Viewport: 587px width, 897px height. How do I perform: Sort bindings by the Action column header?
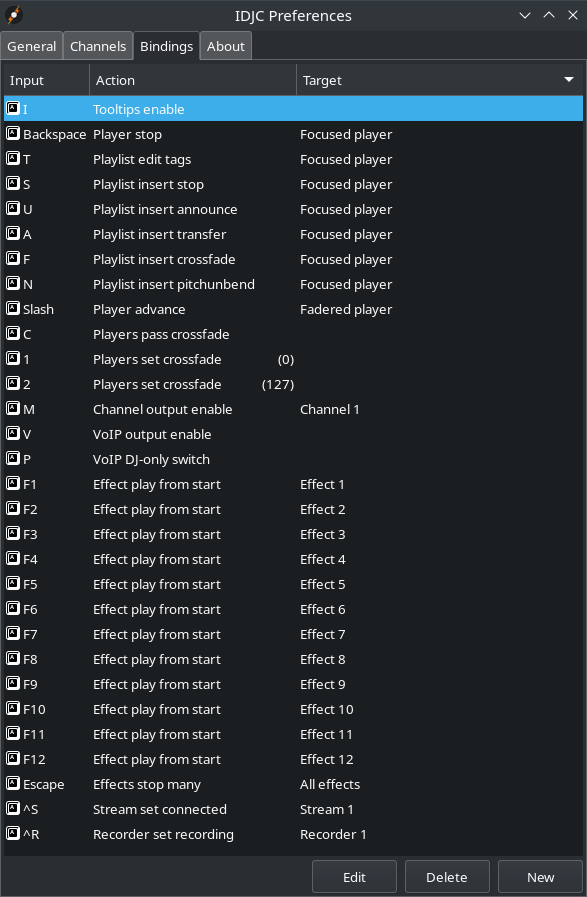click(193, 80)
